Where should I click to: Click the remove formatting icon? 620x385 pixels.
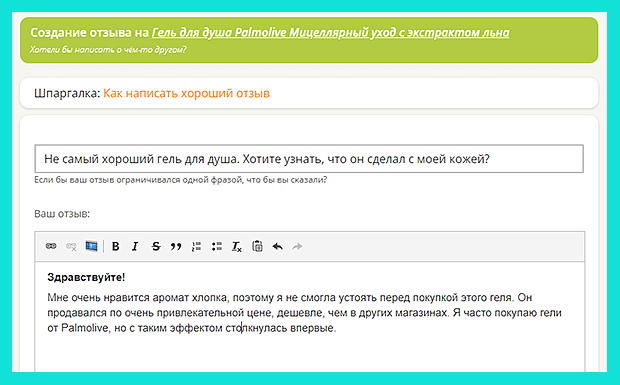236,247
